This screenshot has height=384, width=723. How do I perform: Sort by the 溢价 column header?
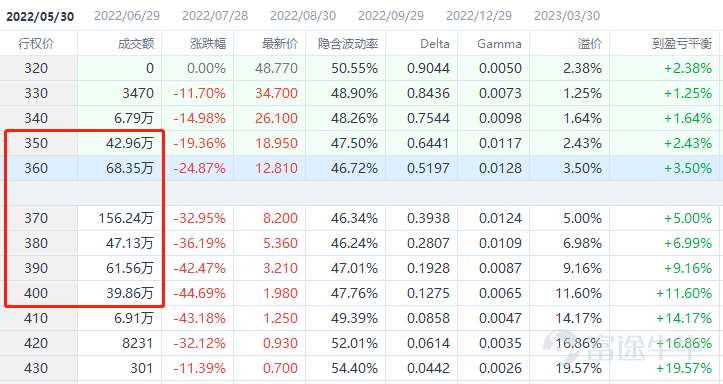[x=590, y=44]
